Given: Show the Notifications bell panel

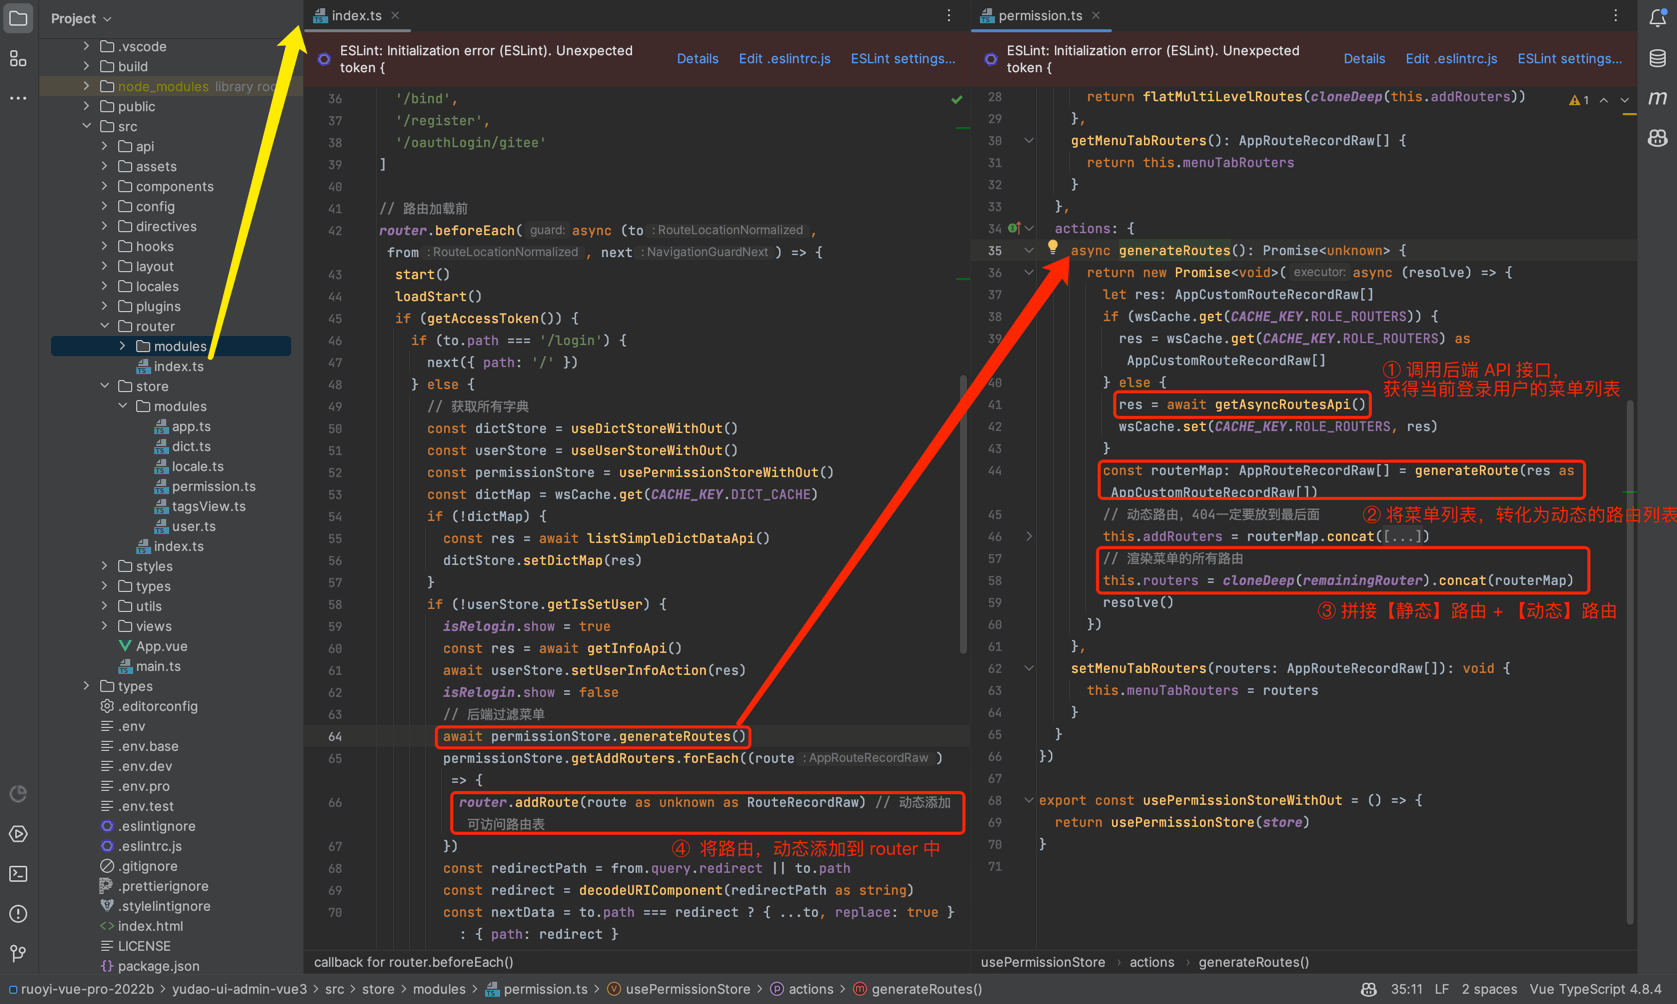Looking at the screenshot, I should [1657, 18].
